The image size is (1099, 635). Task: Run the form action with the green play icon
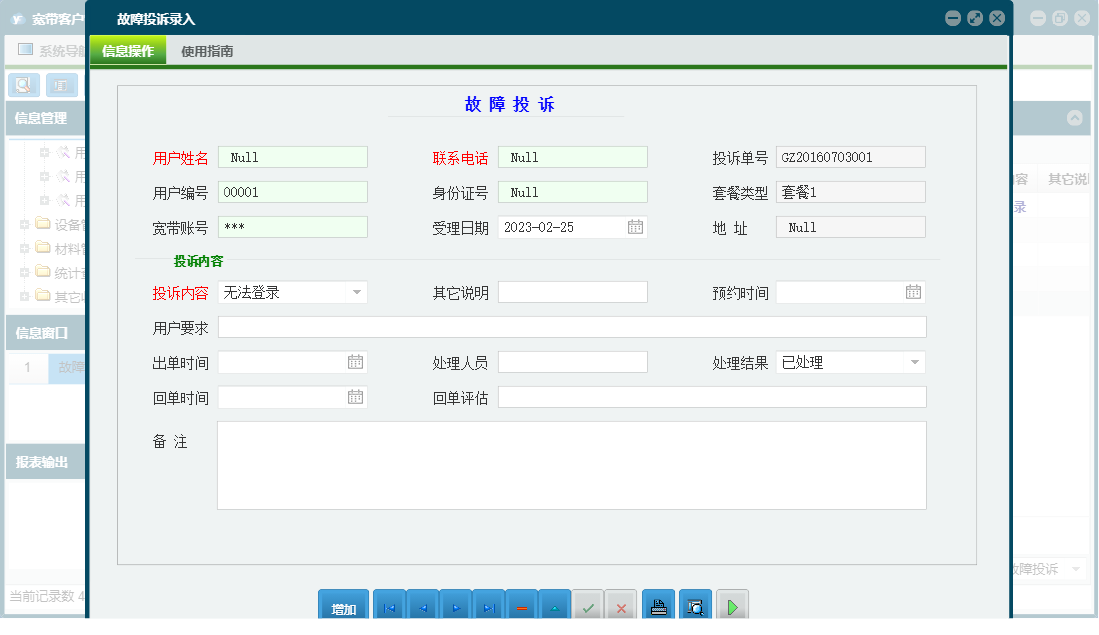click(x=731, y=607)
